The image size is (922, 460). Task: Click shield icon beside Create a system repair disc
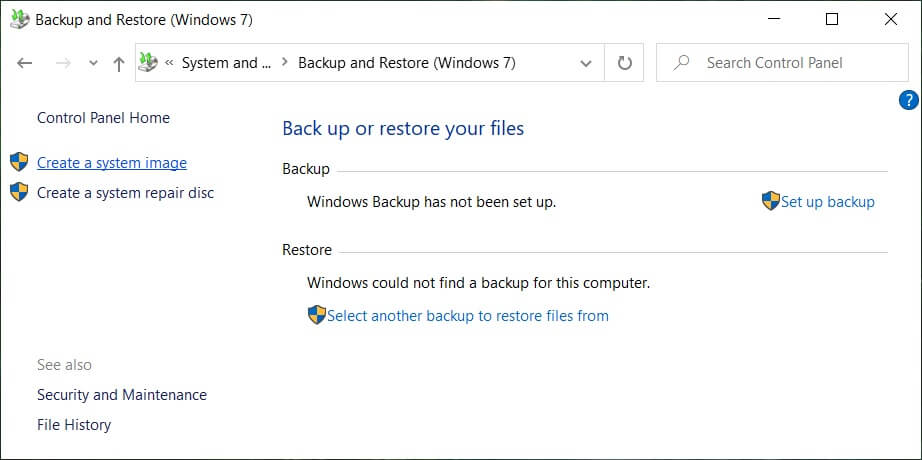[19, 192]
